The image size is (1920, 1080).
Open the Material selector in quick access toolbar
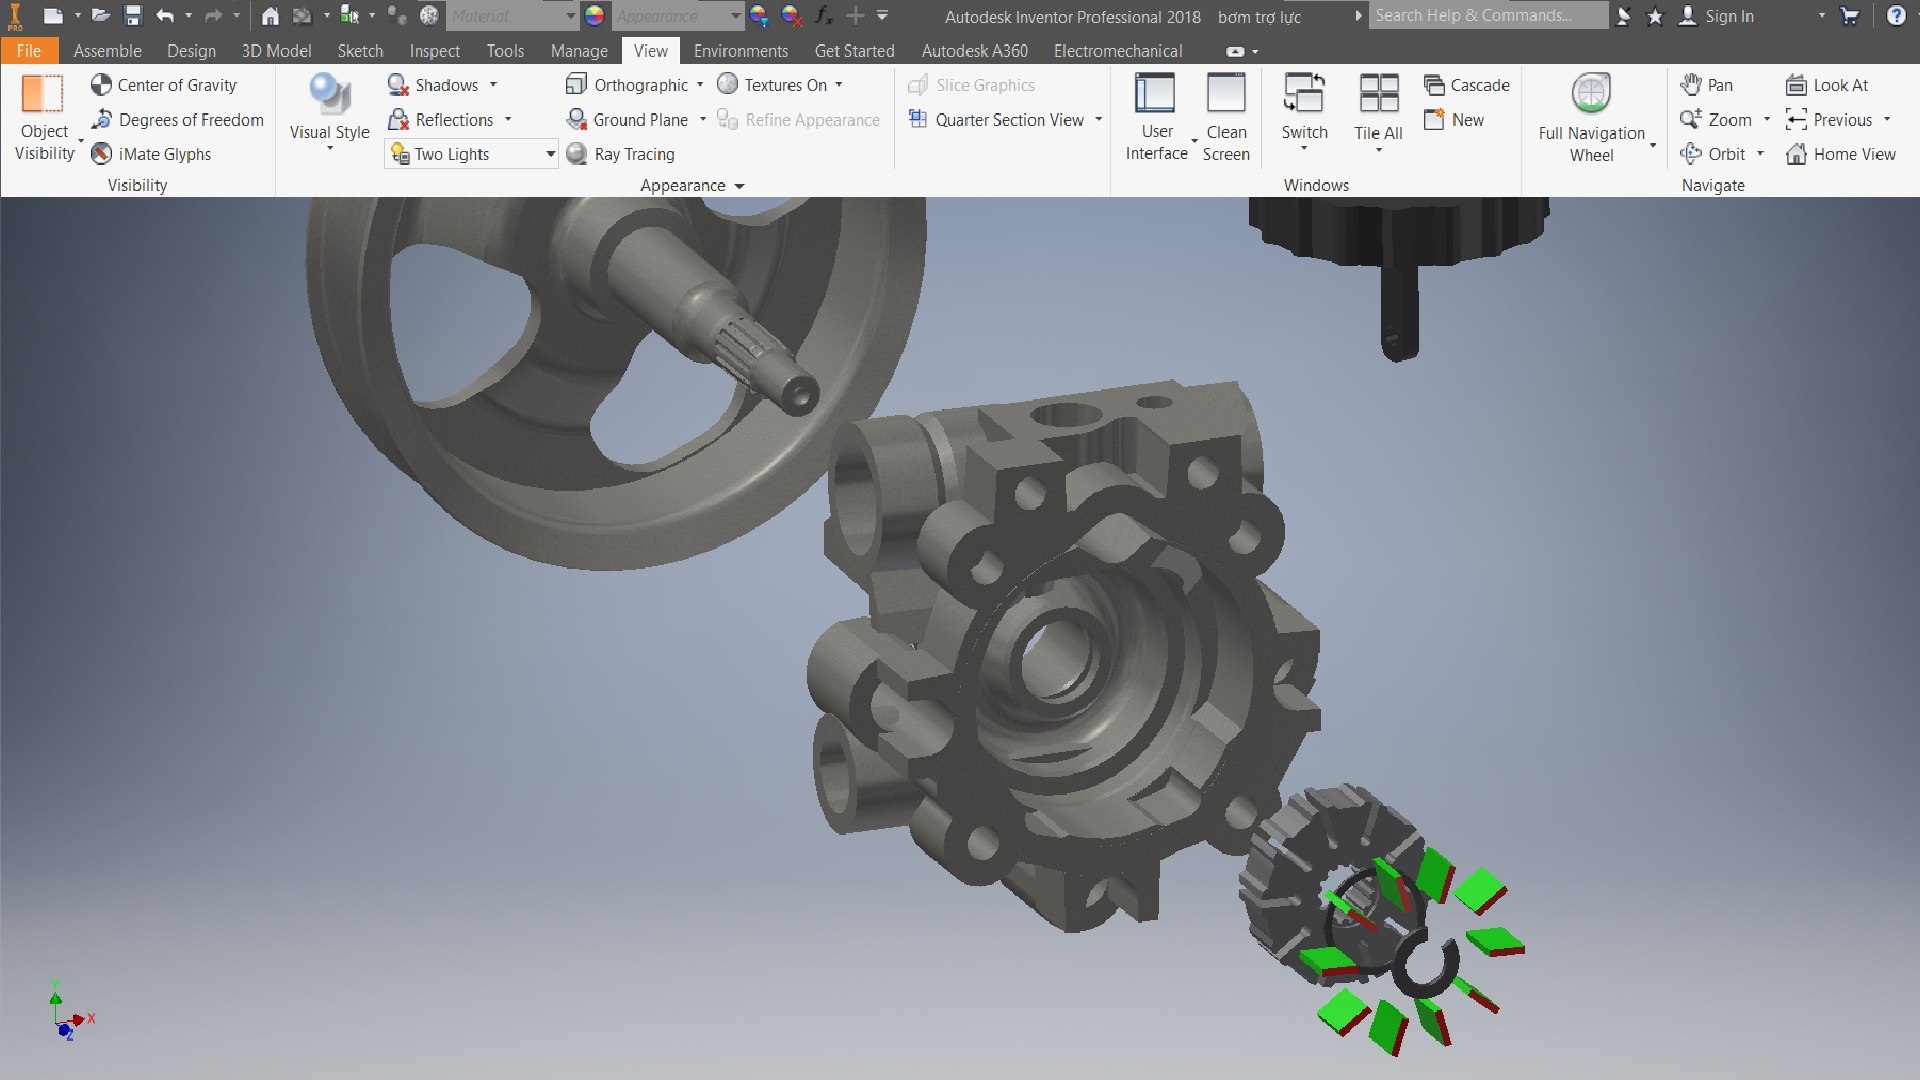(511, 16)
